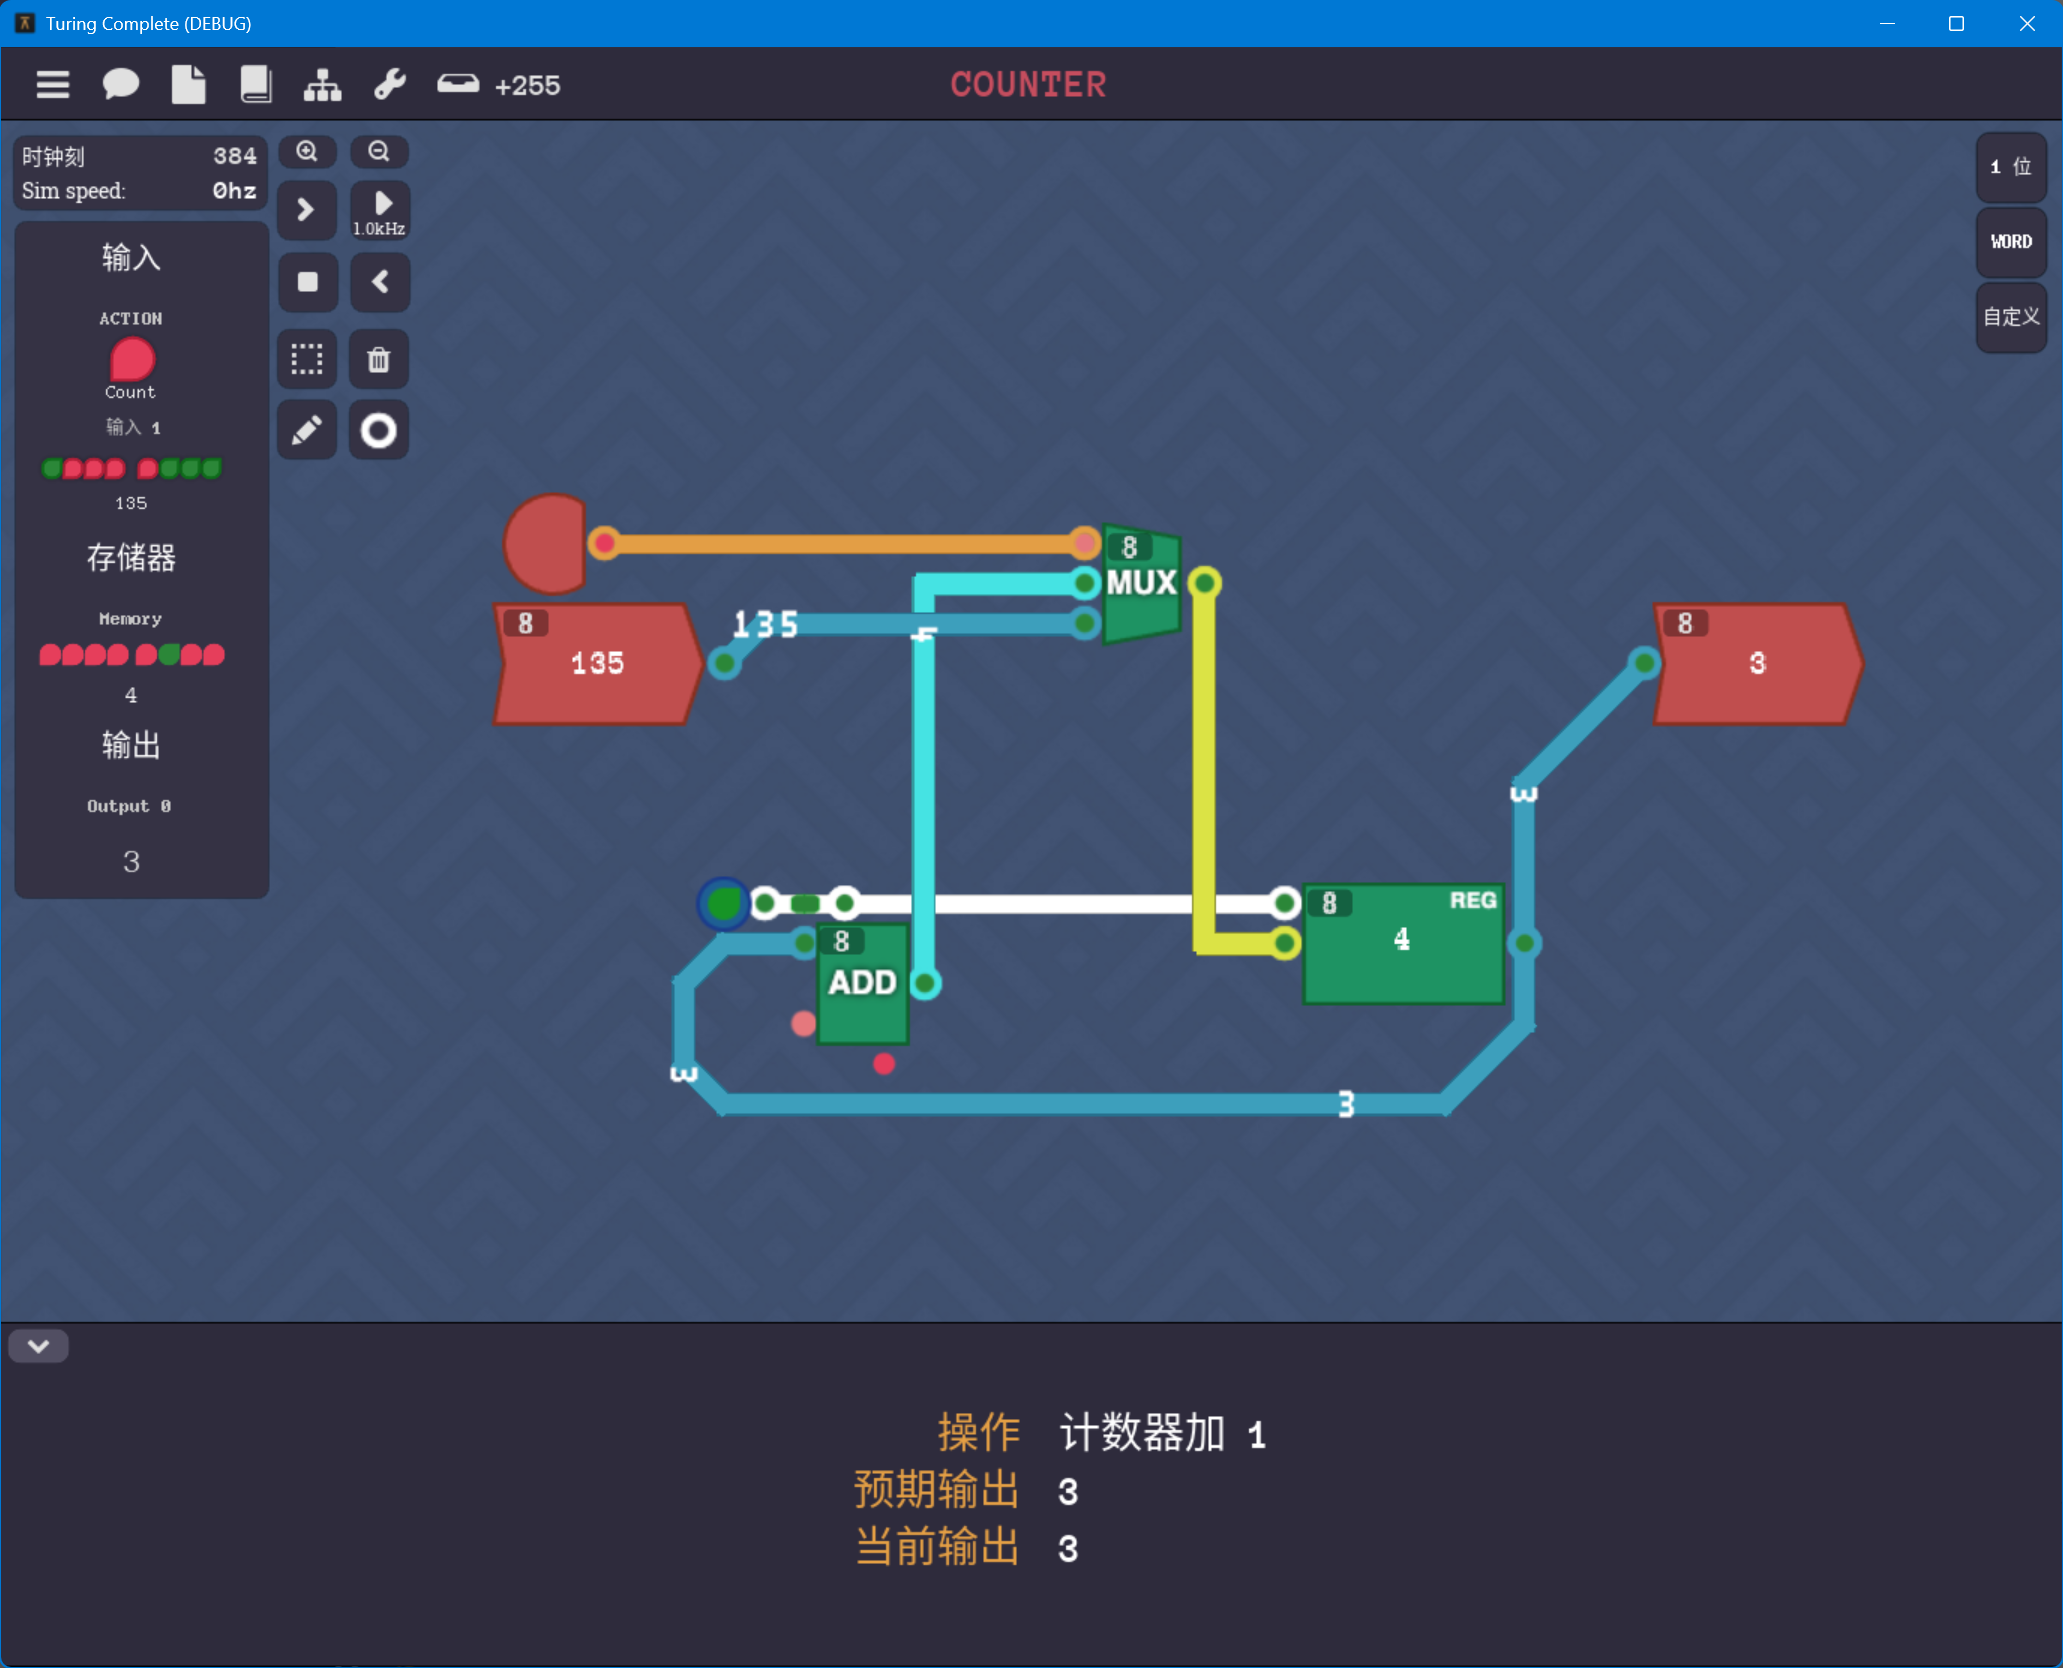
Task: Click the COUNTER level title
Action: point(1028,85)
